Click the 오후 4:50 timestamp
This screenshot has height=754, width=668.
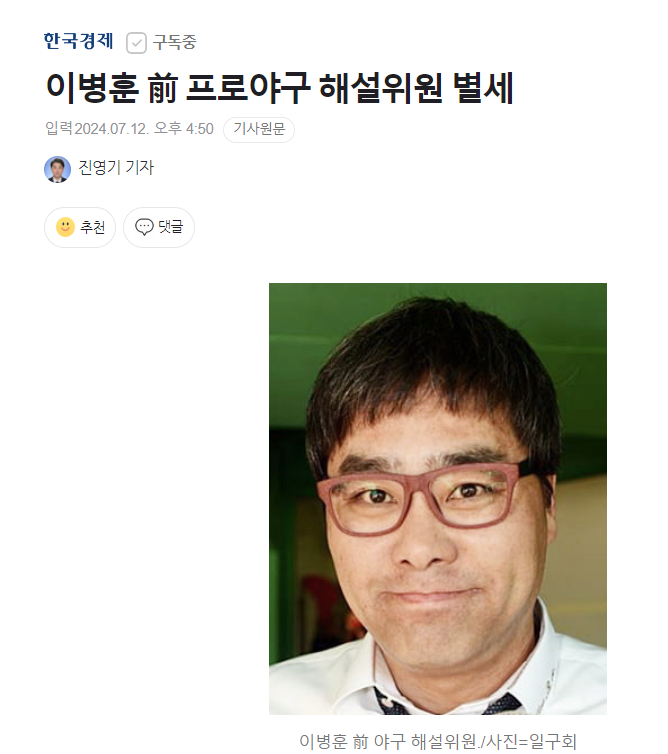[x=184, y=129]
